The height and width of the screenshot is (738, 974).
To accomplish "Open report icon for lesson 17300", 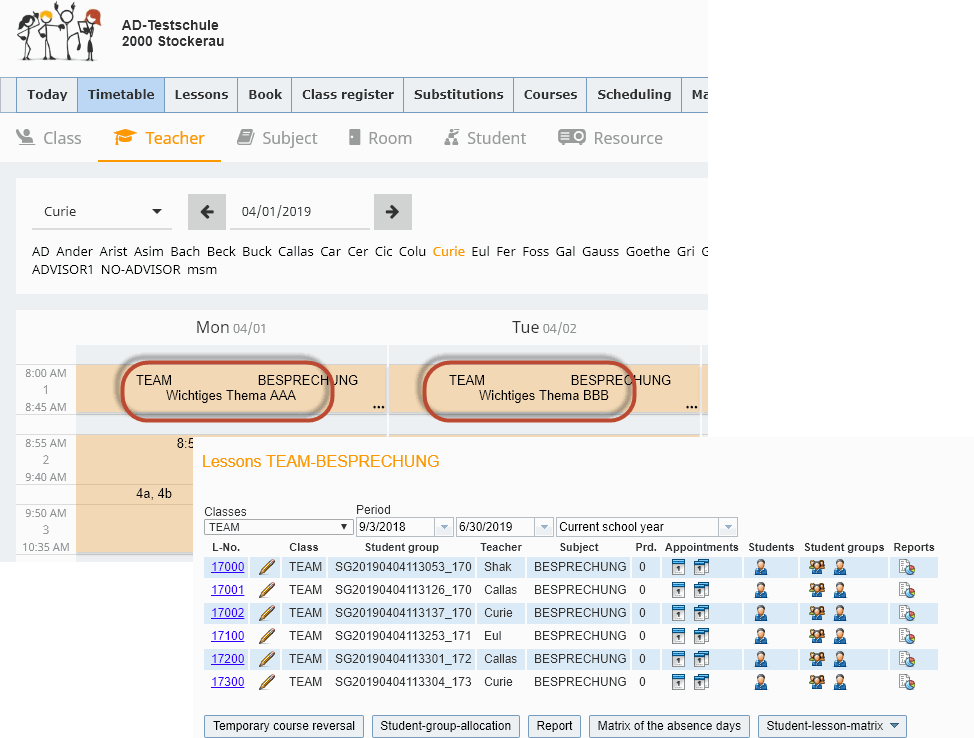I will [x=907, y=682].
